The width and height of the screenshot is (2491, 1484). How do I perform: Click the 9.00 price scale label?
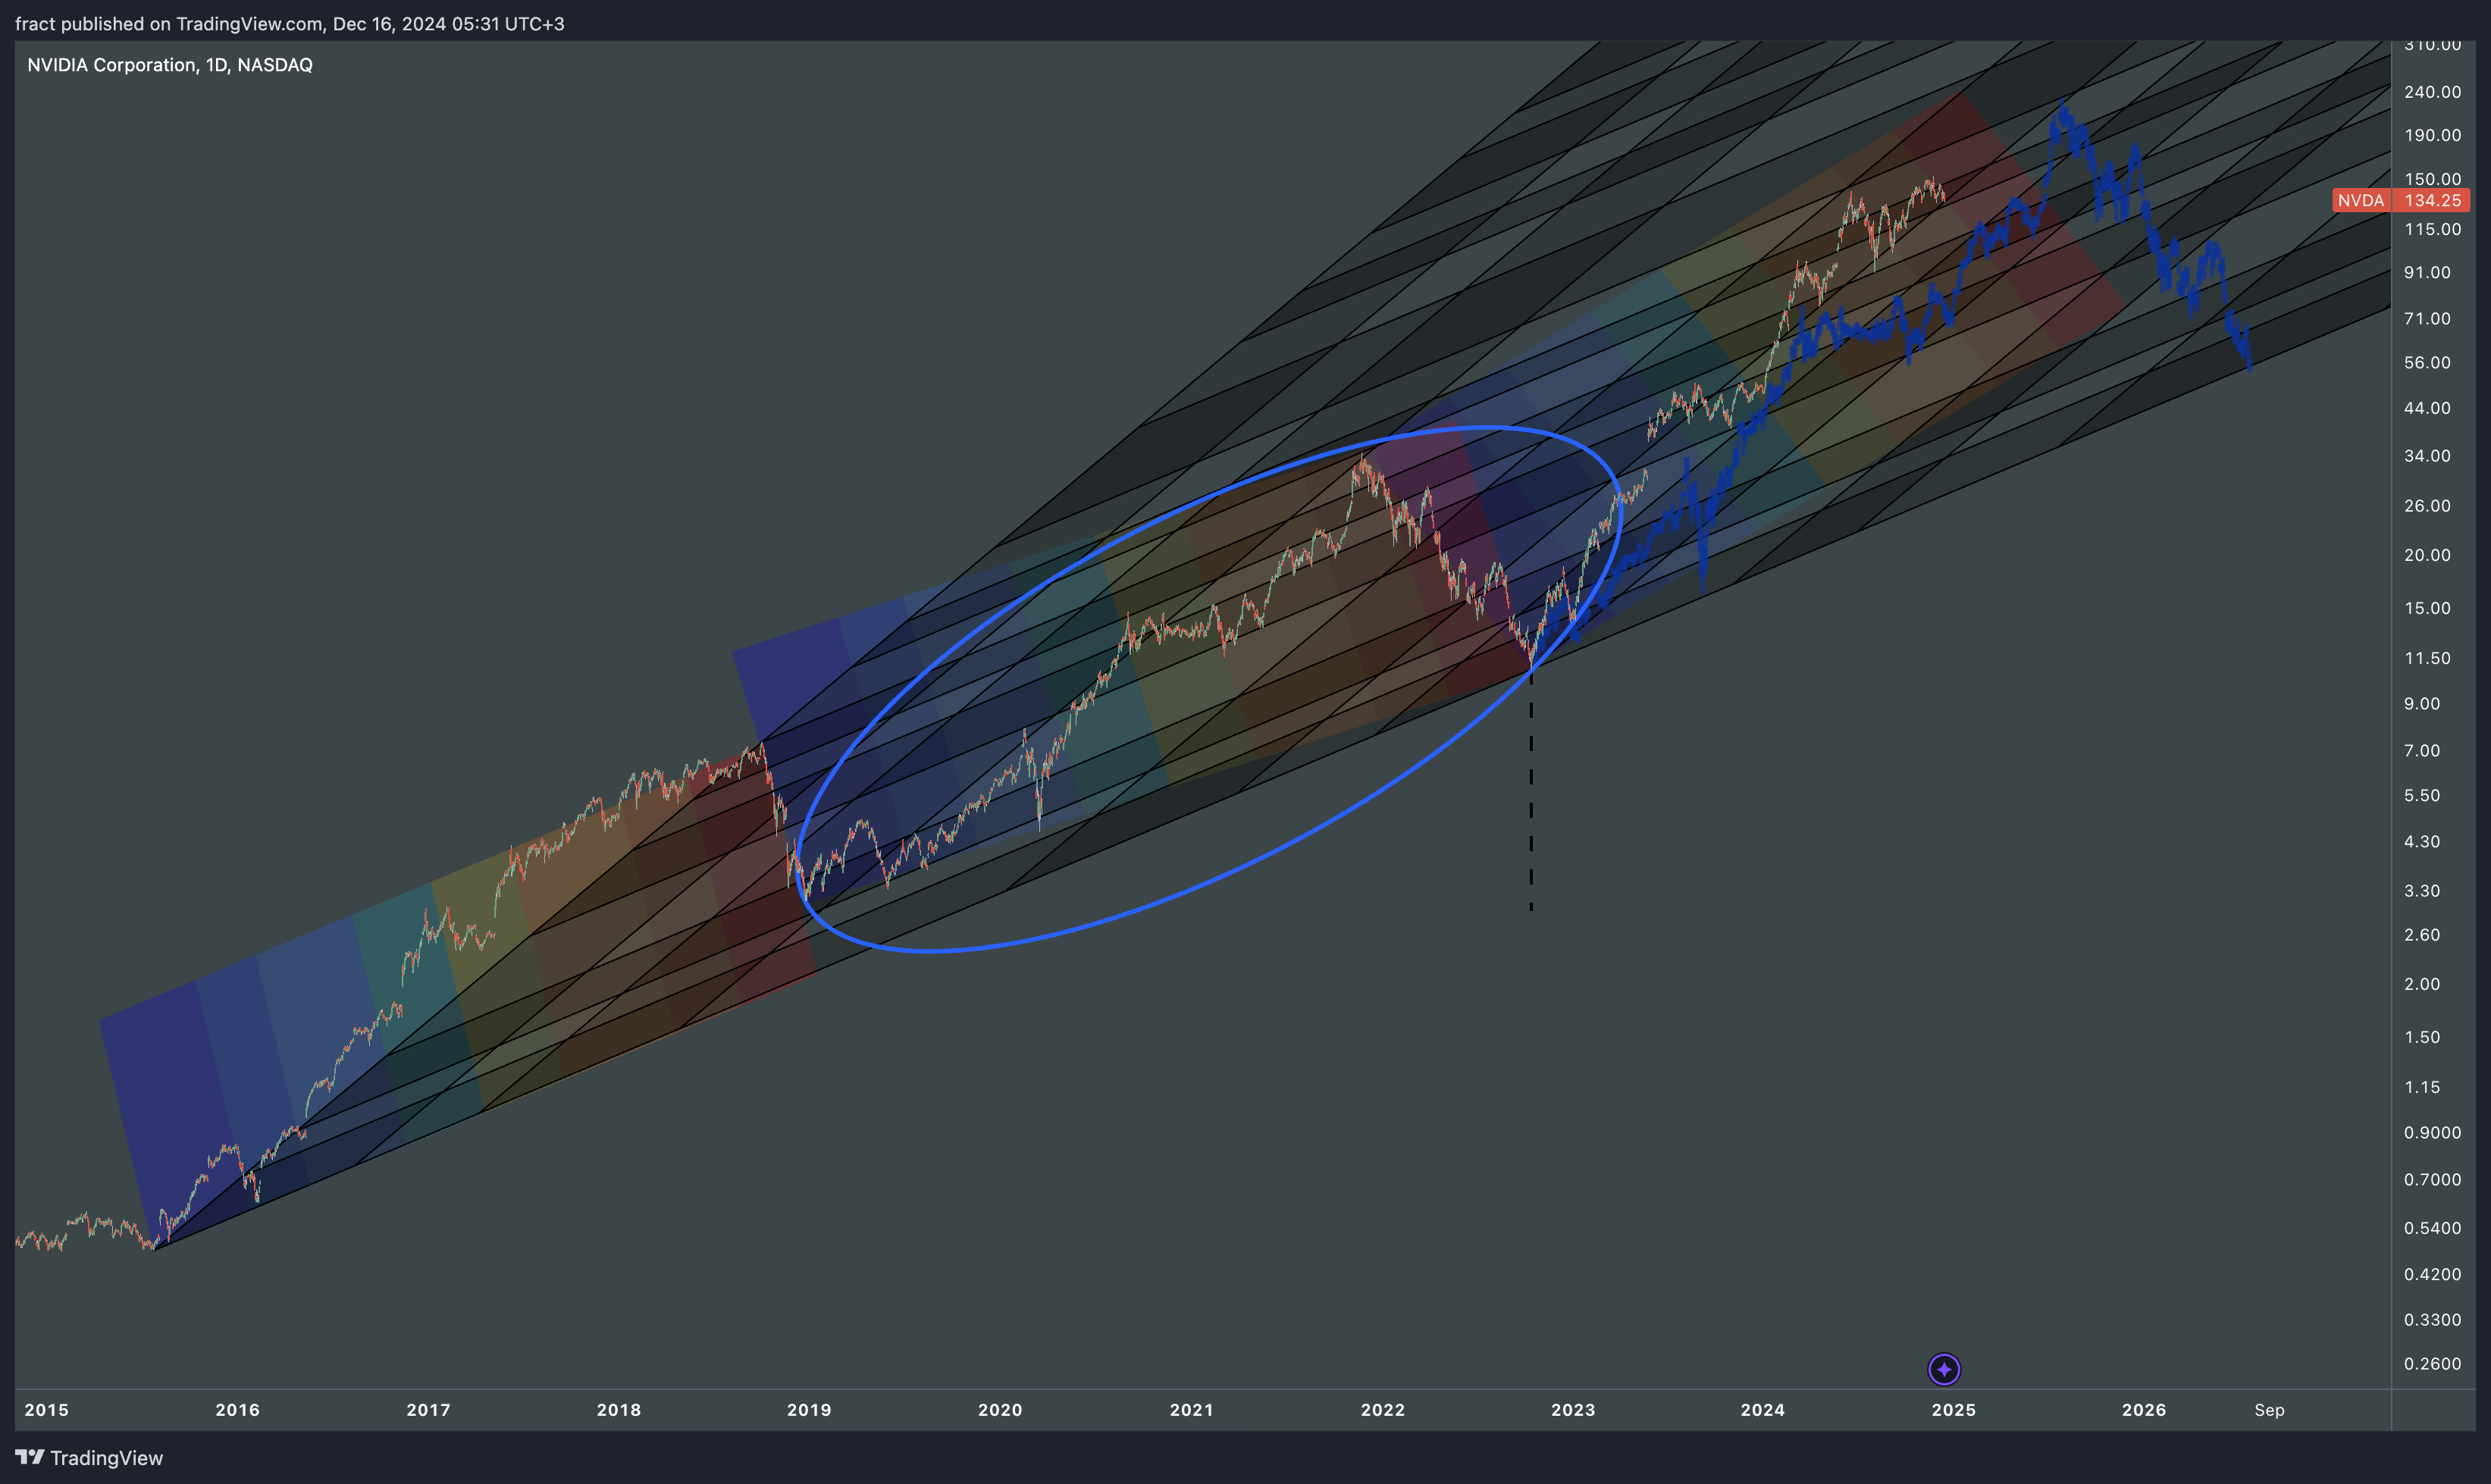coord(2422,704)
